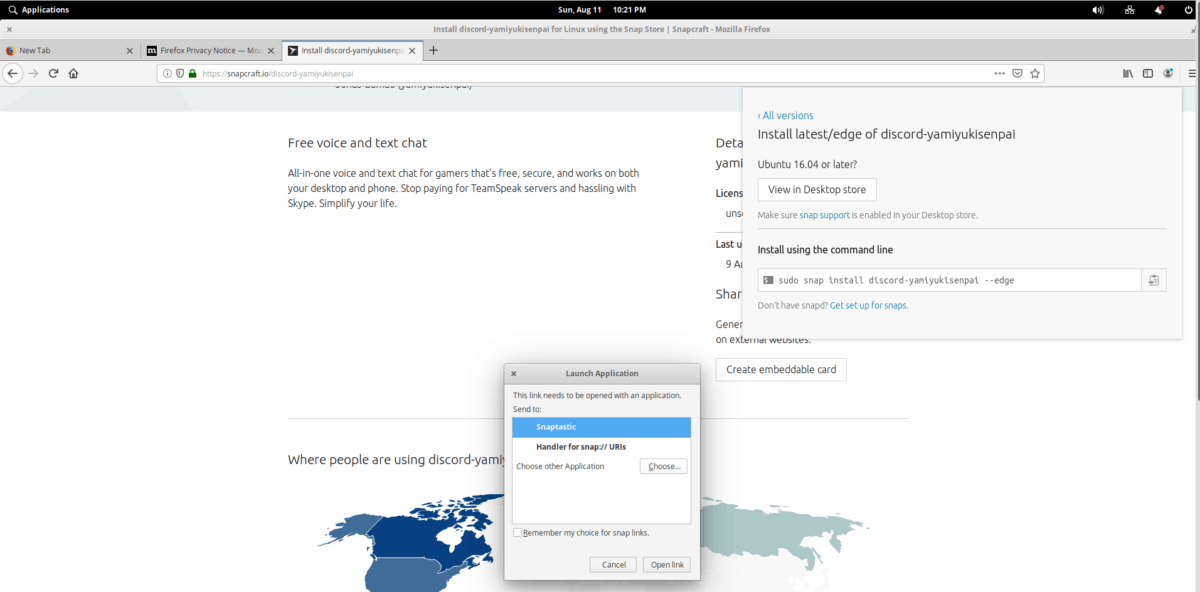Open page actions three-dot menu
The image size is (1200, 592).
[1000, 73]
